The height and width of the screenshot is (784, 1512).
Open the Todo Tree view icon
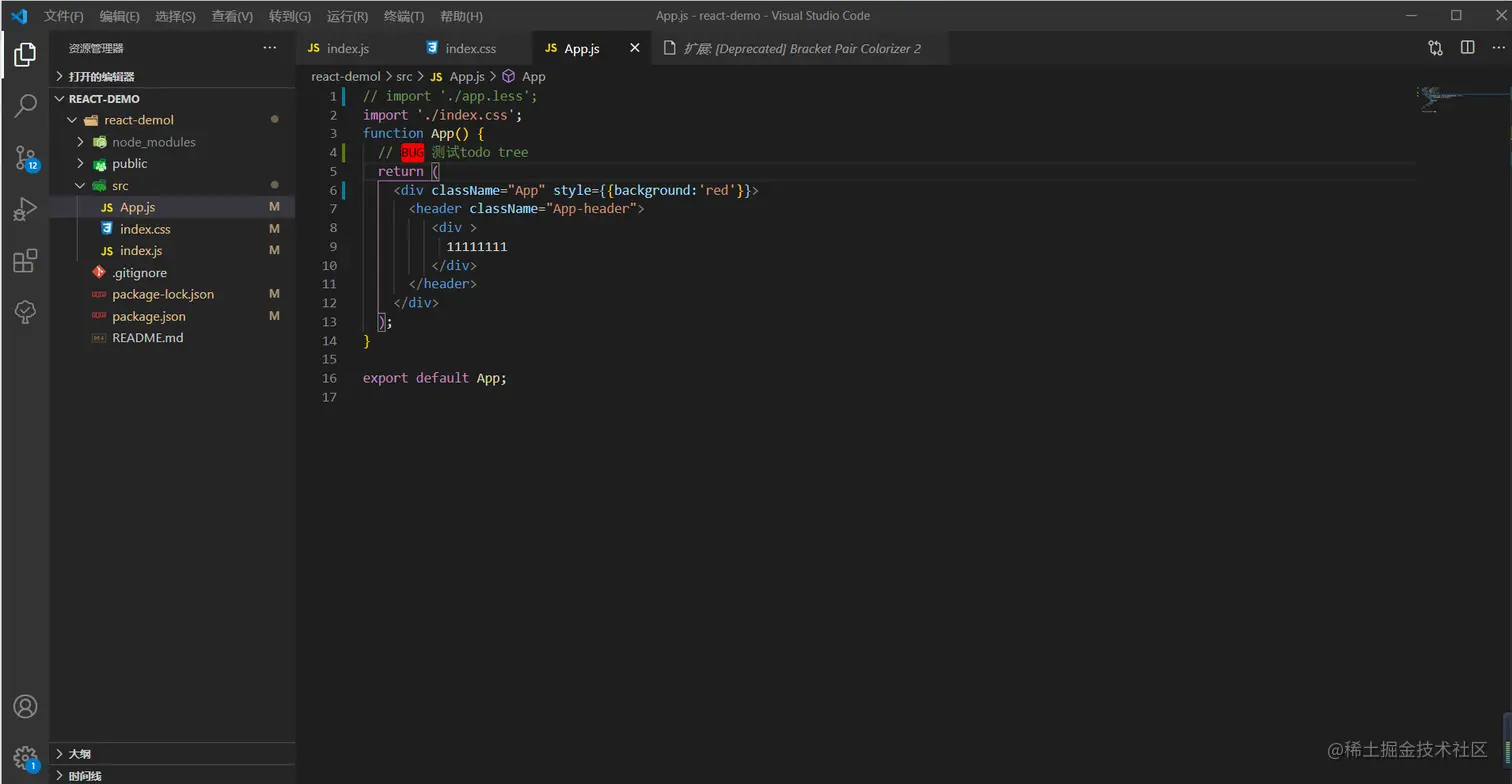[x=25, y=312]
